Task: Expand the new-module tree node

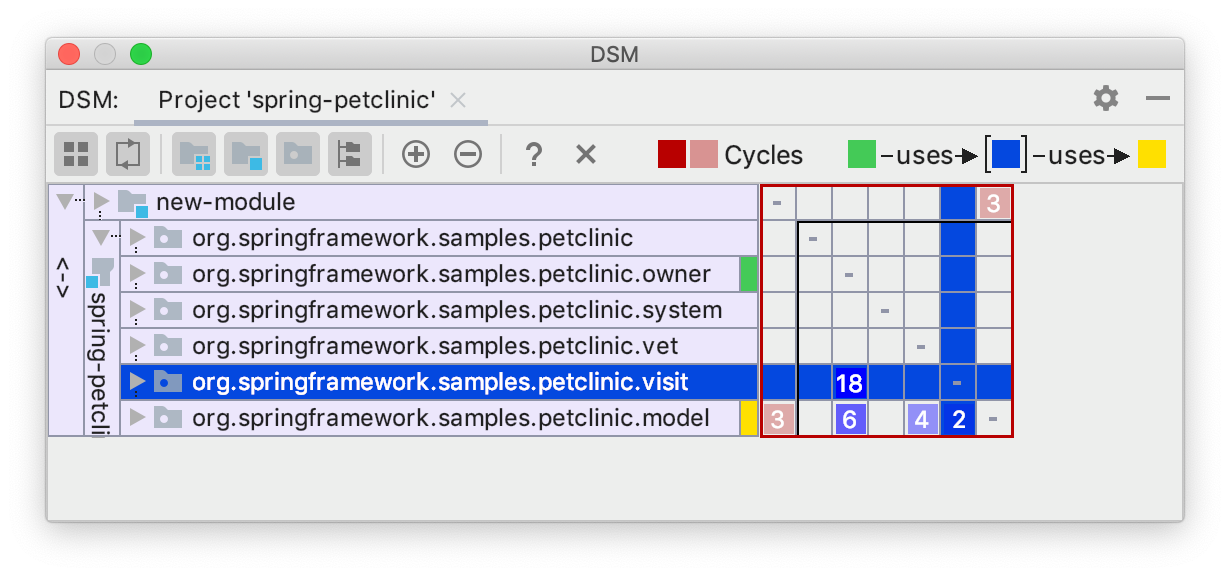Action: pos(101,202)
